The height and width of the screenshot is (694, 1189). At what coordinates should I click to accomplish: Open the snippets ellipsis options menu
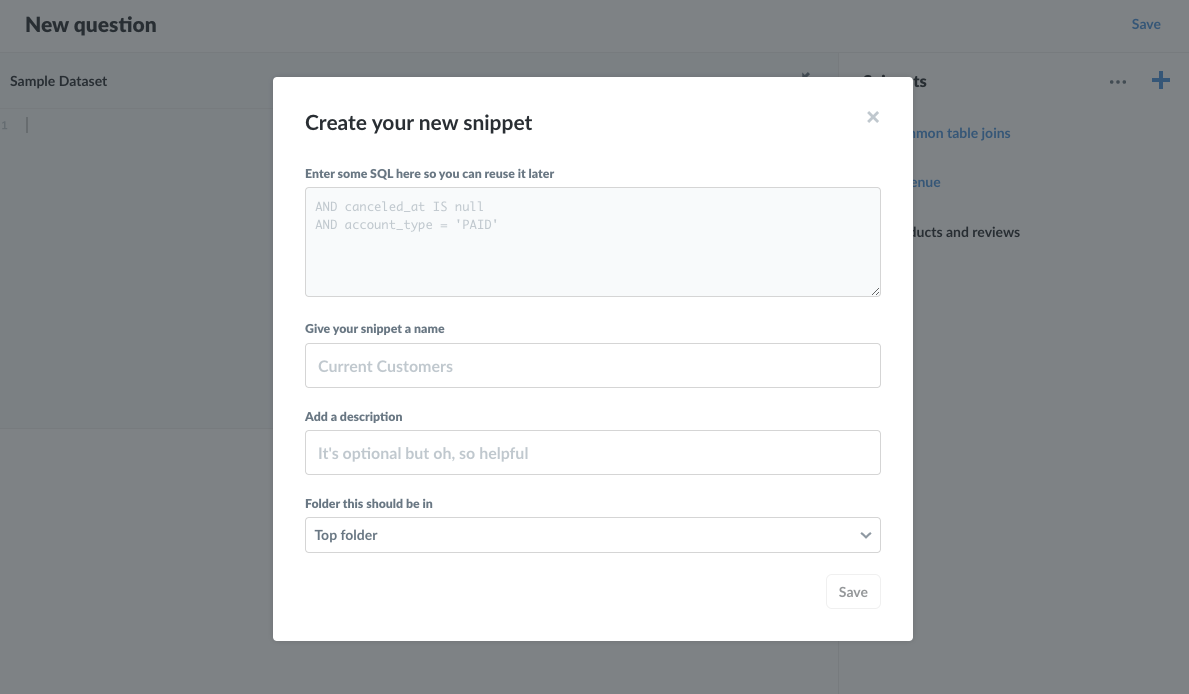pyautogui.click(x=1117, y=82)
